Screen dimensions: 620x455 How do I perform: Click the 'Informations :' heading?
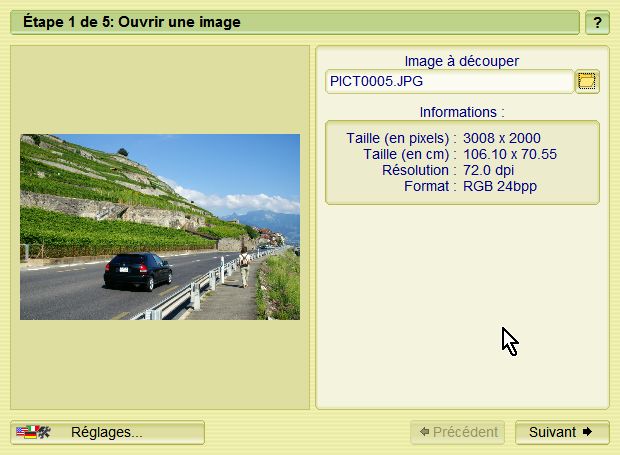(461, 112)
